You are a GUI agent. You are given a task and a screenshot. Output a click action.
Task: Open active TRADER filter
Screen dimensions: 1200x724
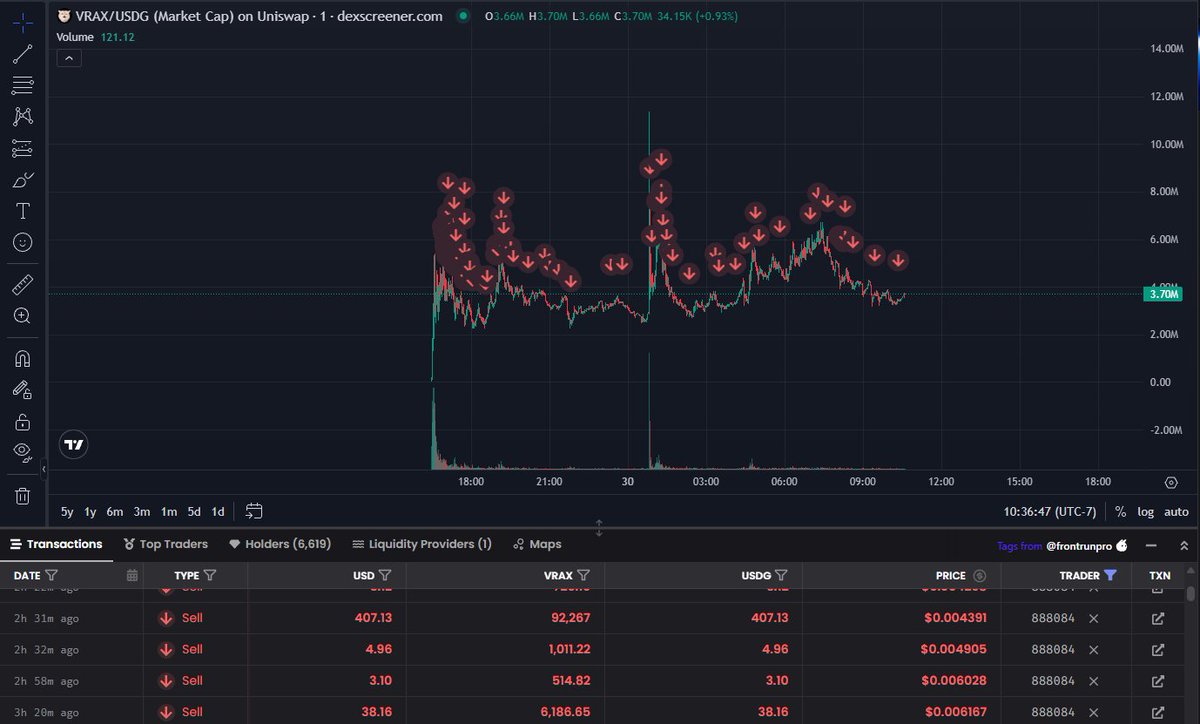pyautogui.click(x=1110, y=575)
